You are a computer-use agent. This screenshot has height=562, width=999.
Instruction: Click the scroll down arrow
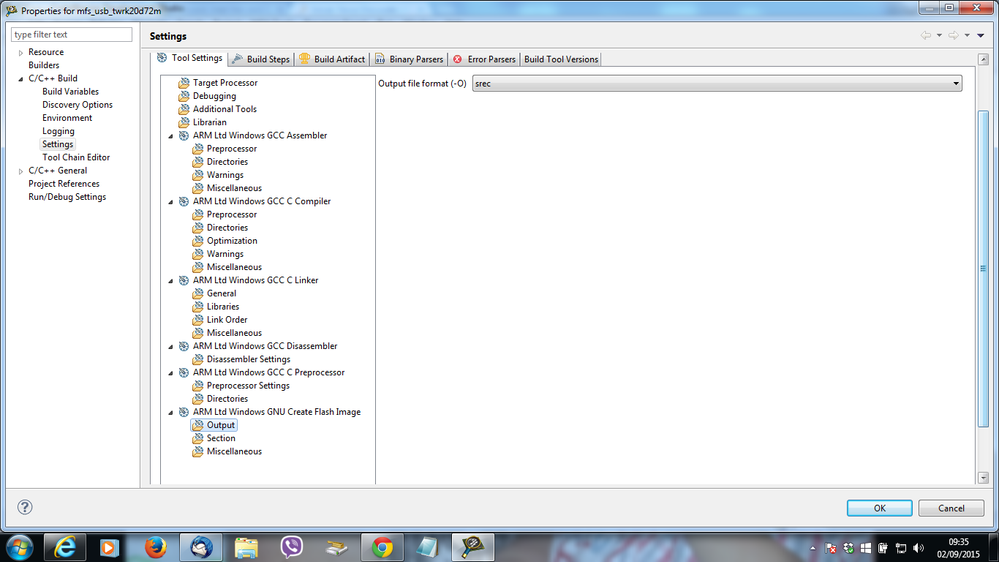coord(983,477)
